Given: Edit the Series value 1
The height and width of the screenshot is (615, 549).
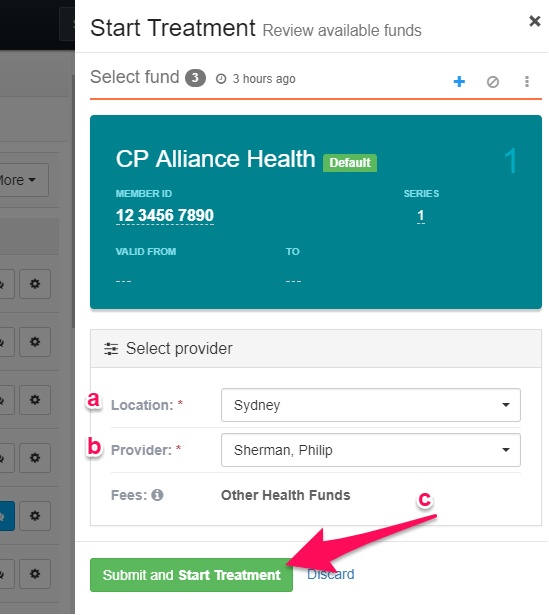Looking at the screenshot, I should 421,215.
